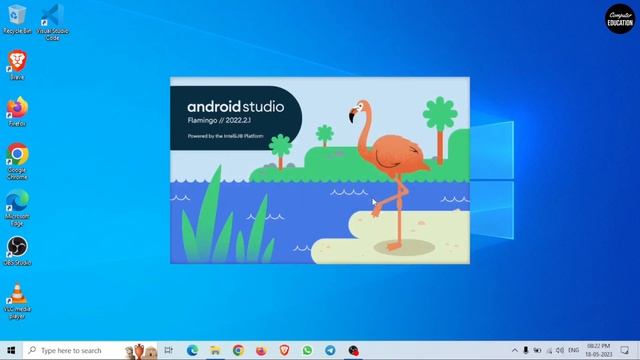The width and height of the screenshot is (640, 360).
Task: Click the battery status tray icon
Action: point(537,350)
